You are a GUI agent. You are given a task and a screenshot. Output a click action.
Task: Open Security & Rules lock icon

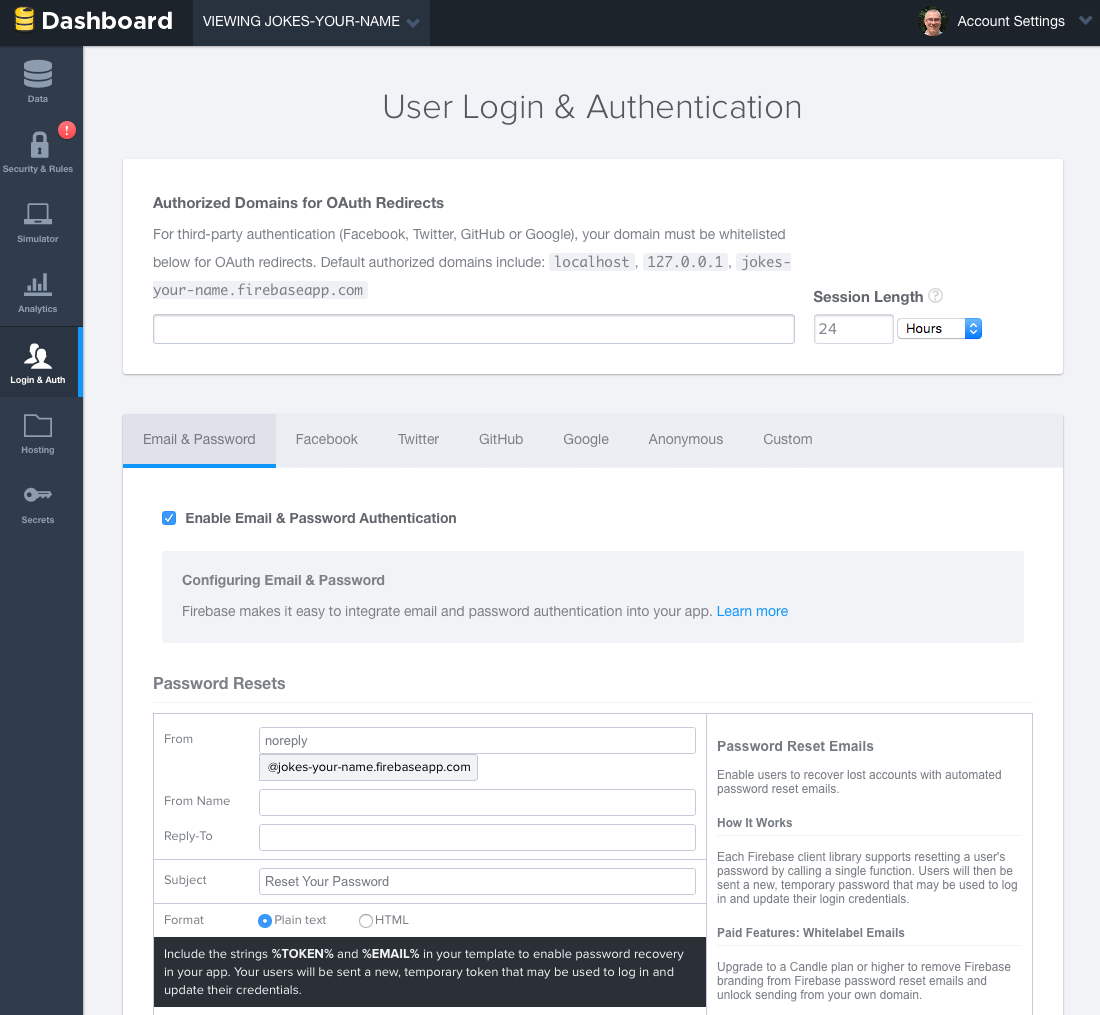click(39, 145)
